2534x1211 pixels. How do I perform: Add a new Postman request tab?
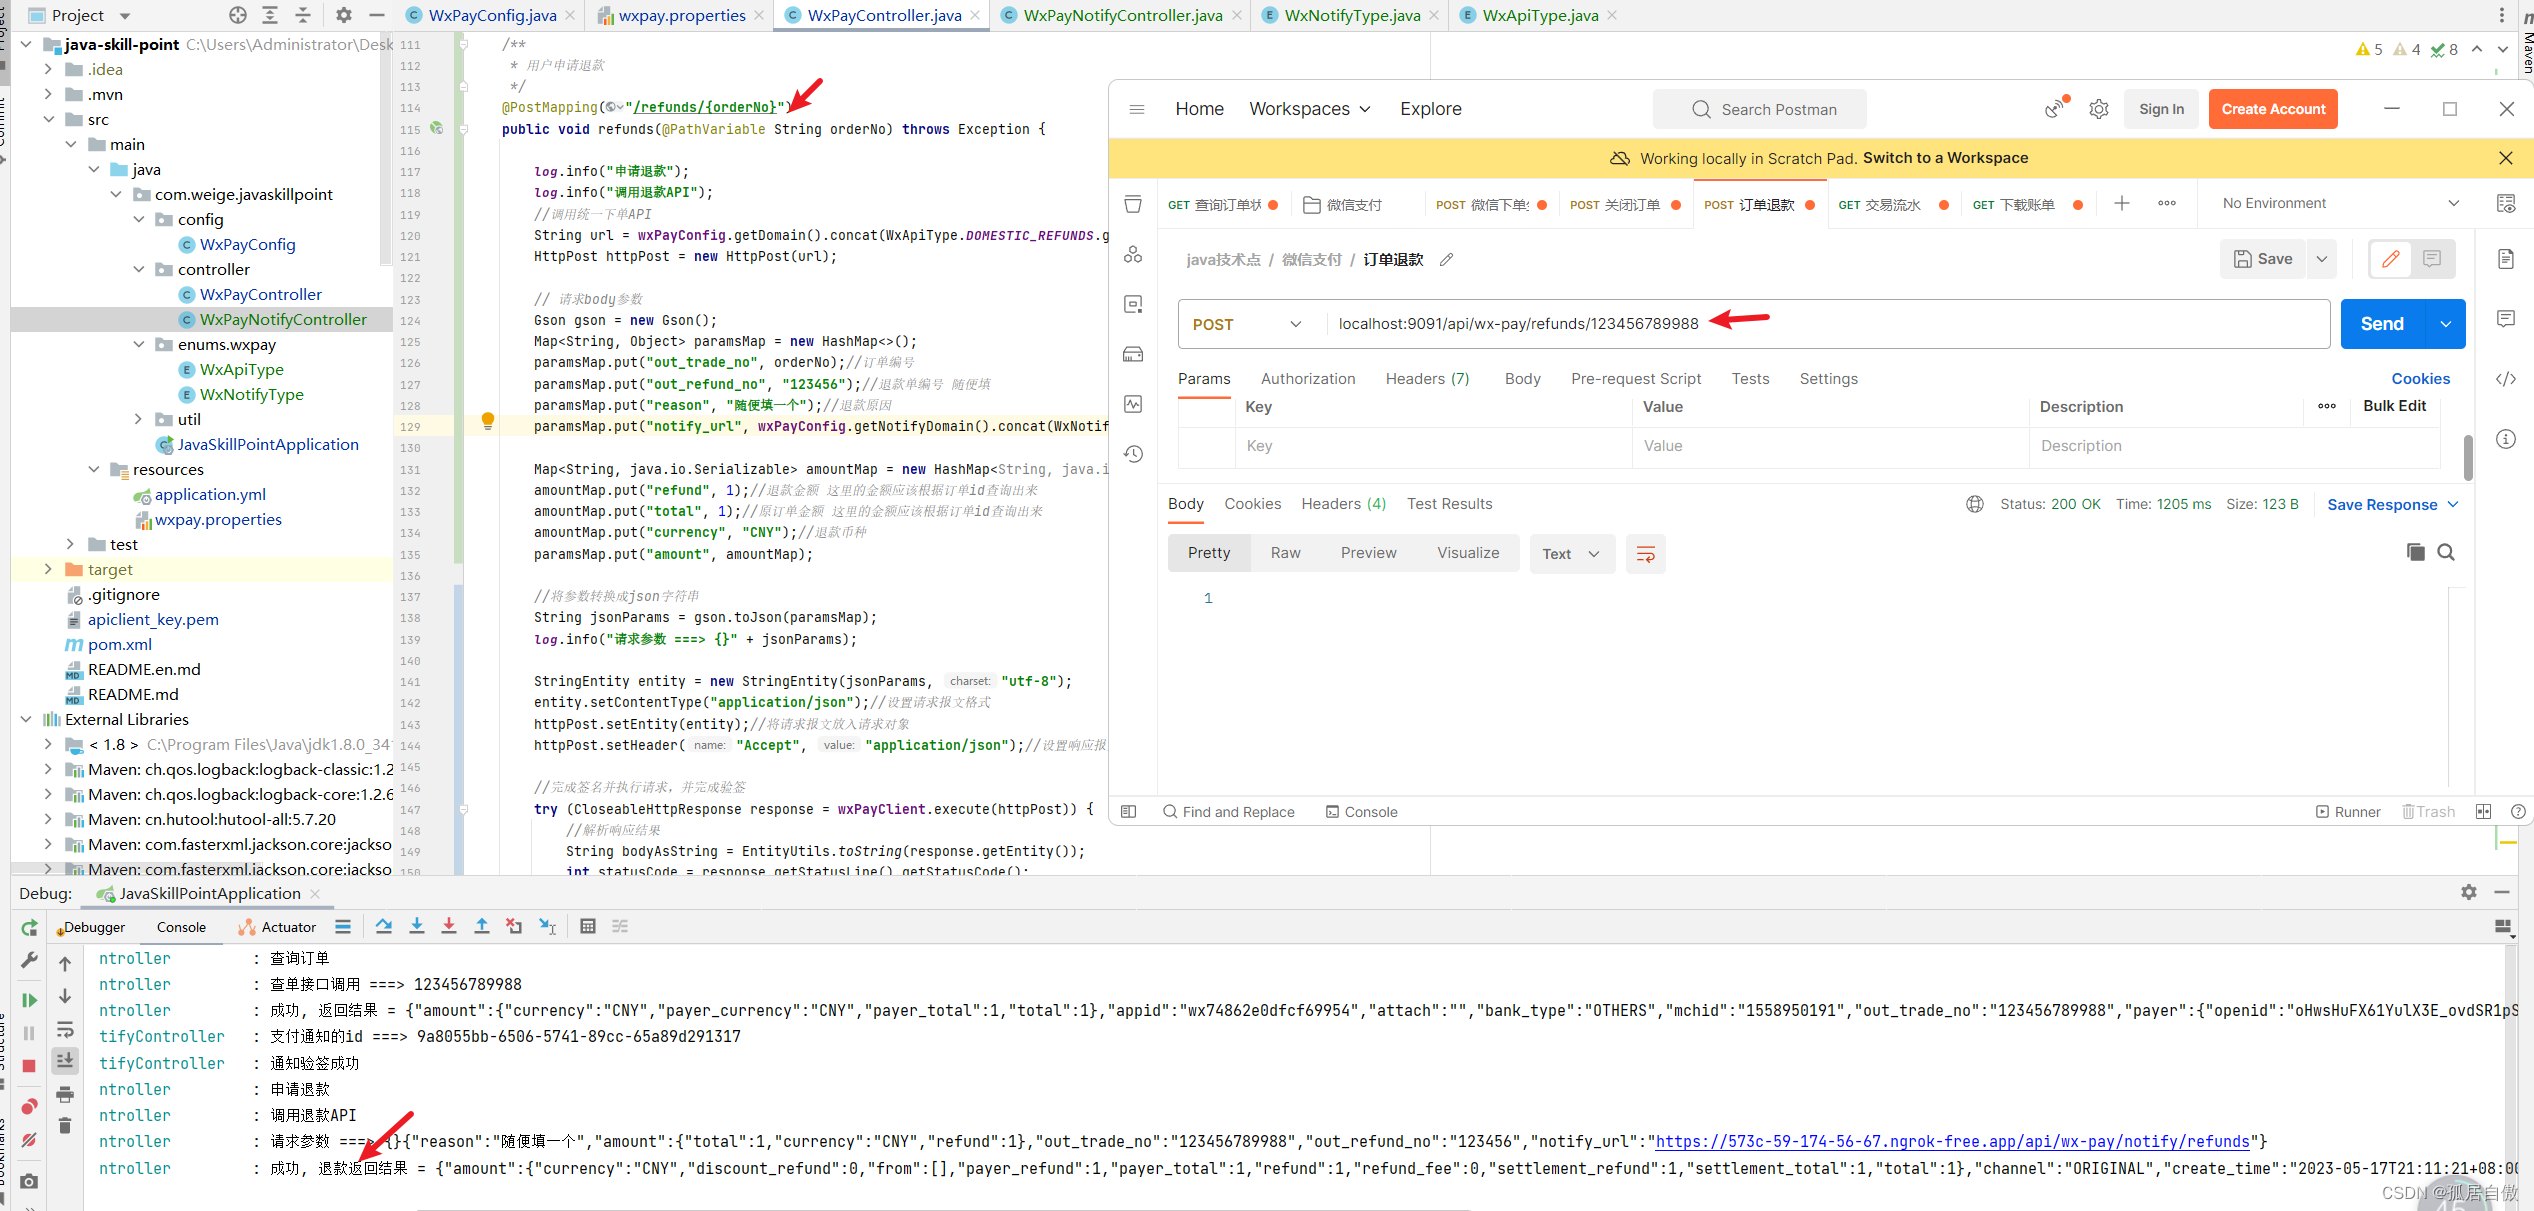2122,204
